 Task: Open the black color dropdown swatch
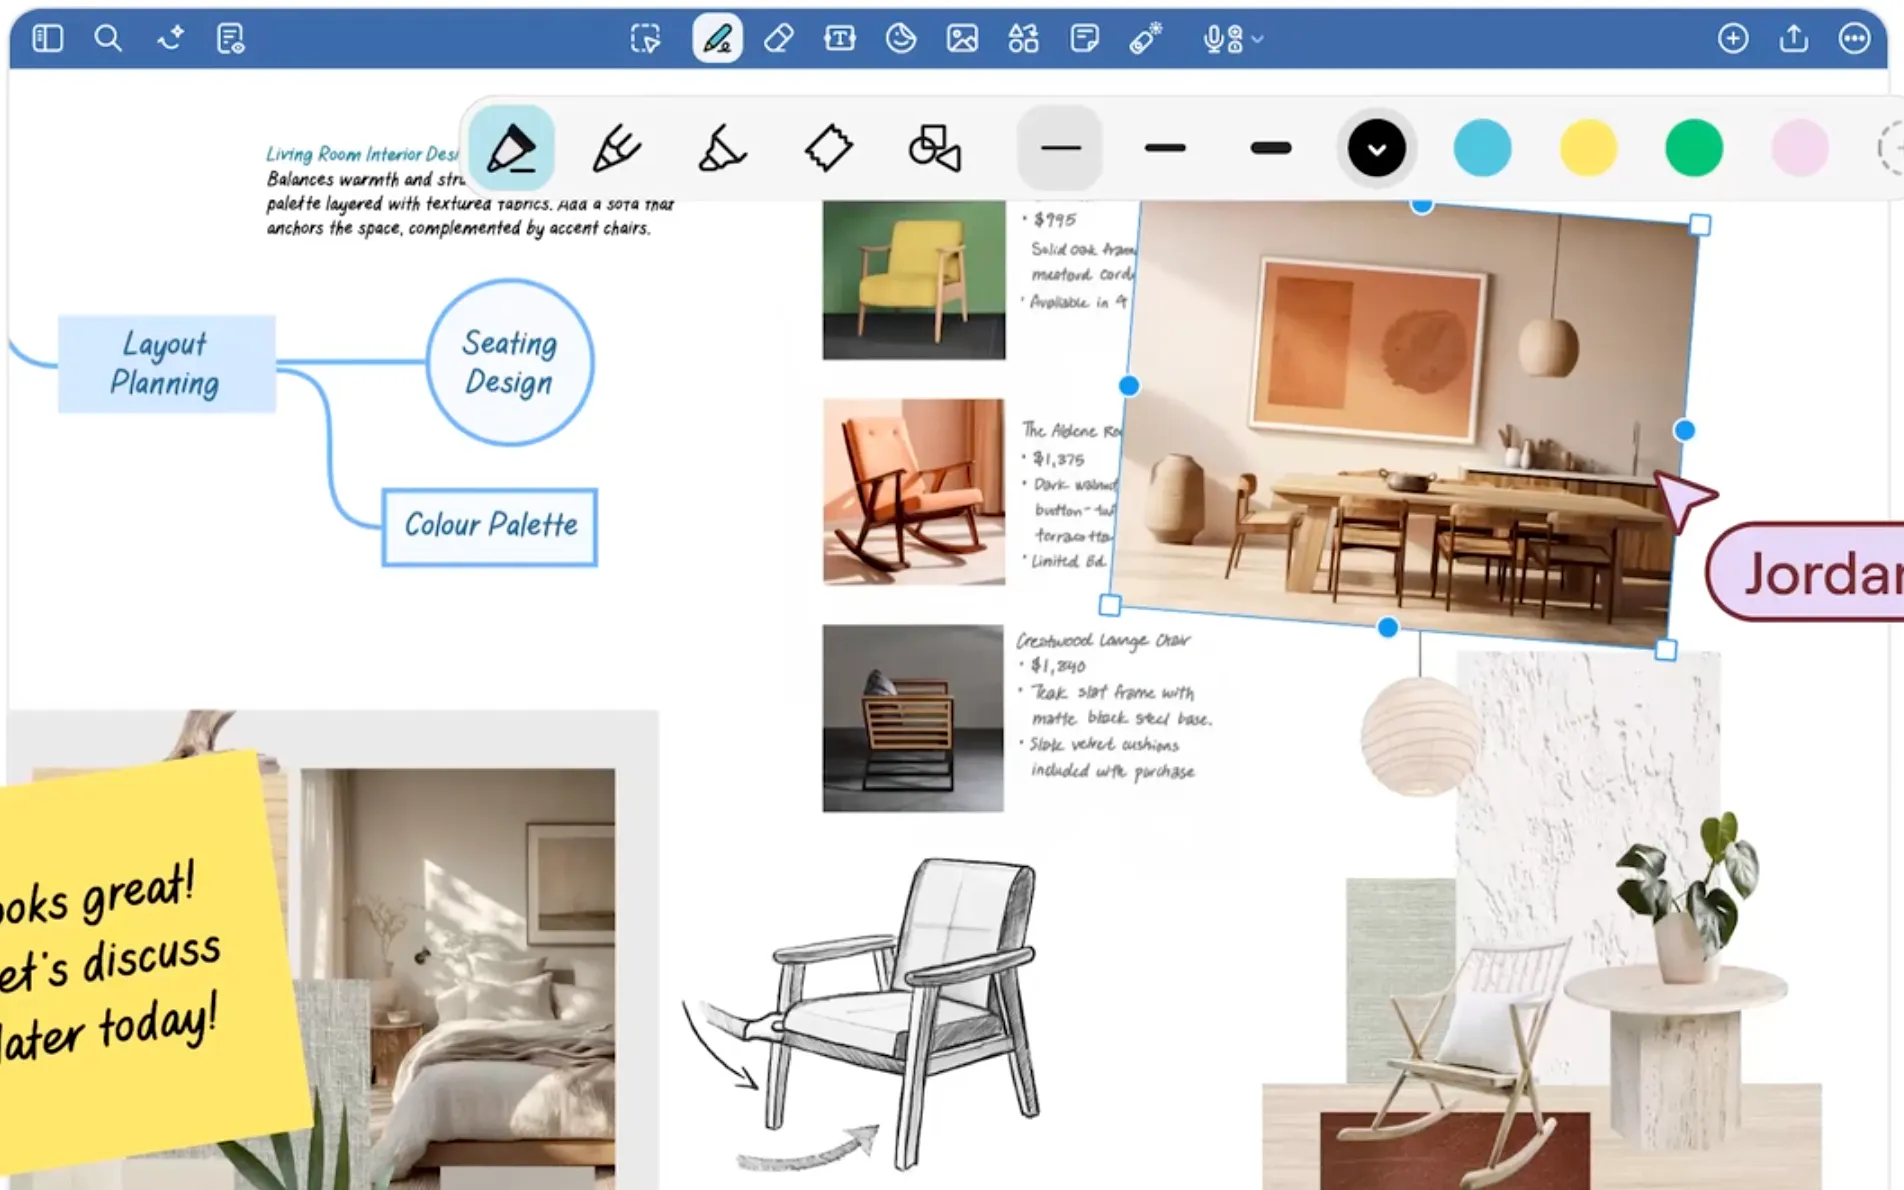(x=1376, y=149)
